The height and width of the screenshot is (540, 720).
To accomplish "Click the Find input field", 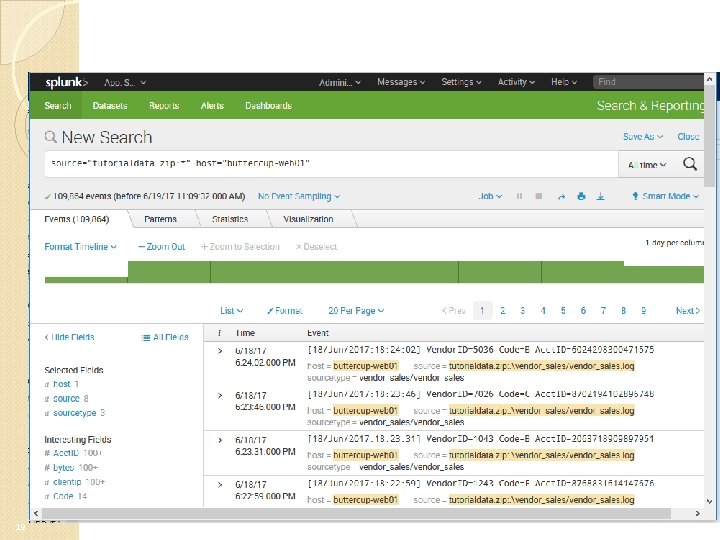I will pyautogui.click(x=648, y=82).
